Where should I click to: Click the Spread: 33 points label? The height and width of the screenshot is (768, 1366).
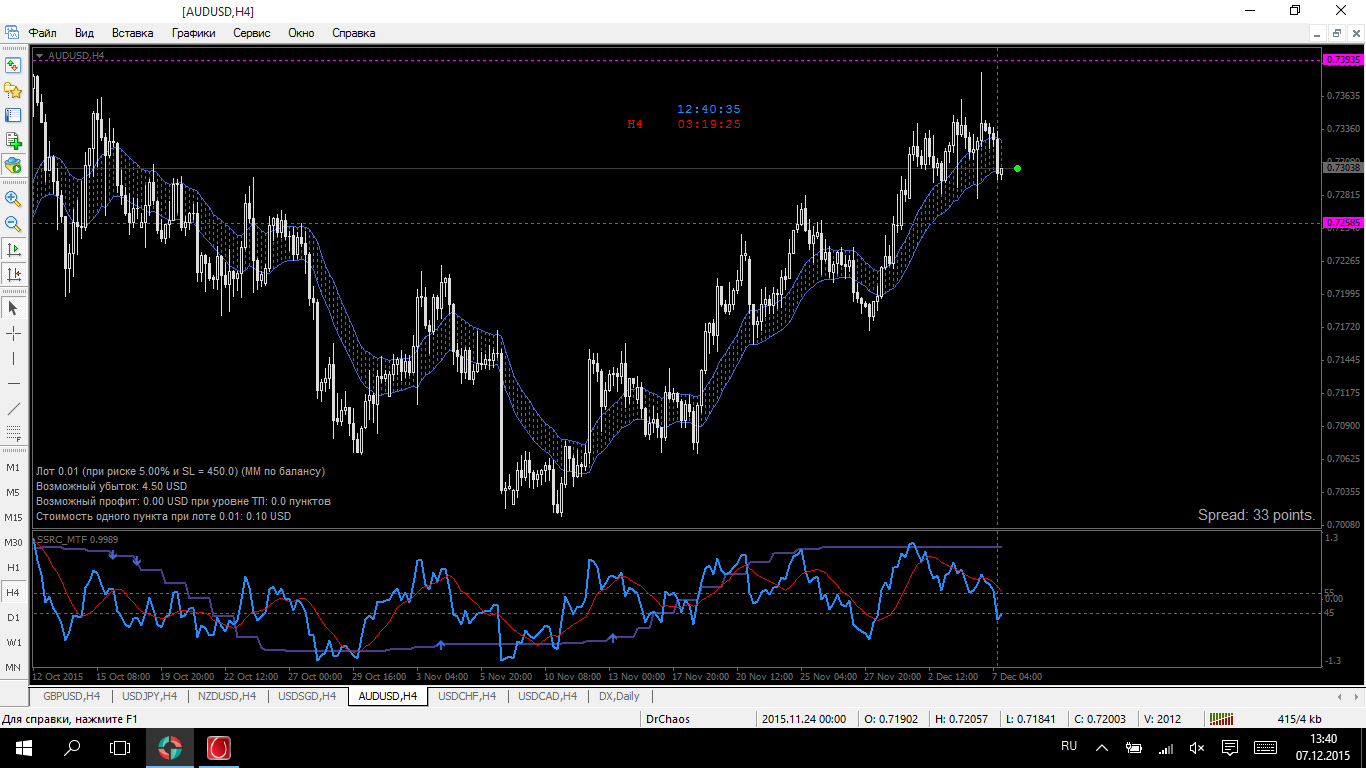click(1257, 515)
